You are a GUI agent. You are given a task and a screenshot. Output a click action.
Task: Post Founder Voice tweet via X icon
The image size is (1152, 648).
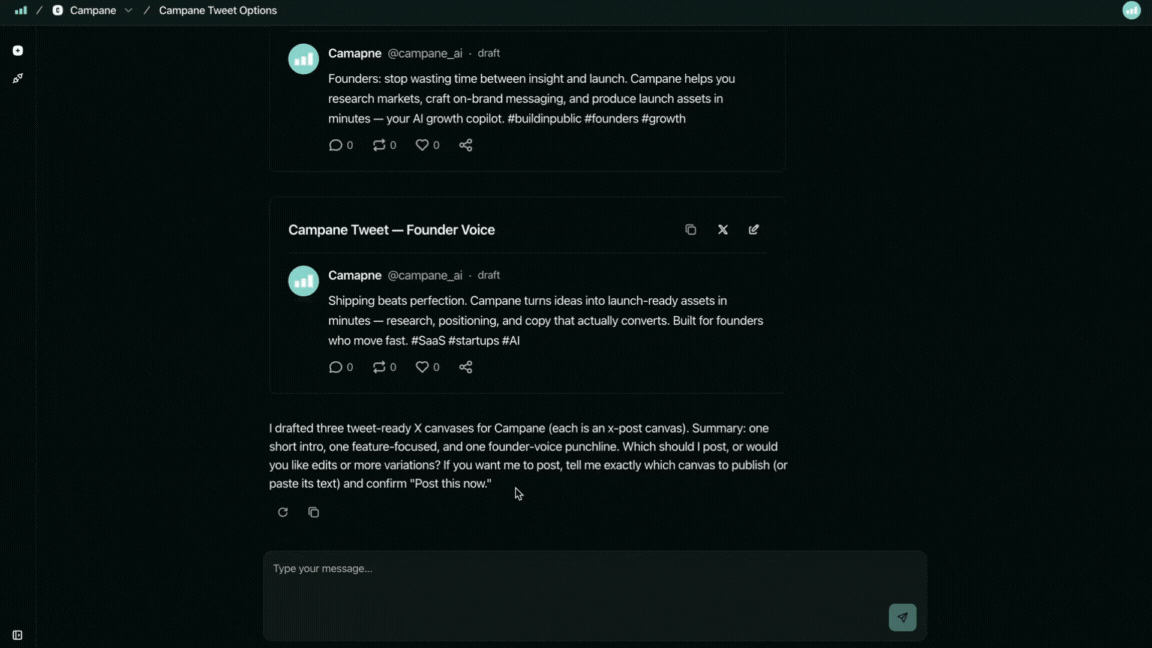[x=723, y=230]
